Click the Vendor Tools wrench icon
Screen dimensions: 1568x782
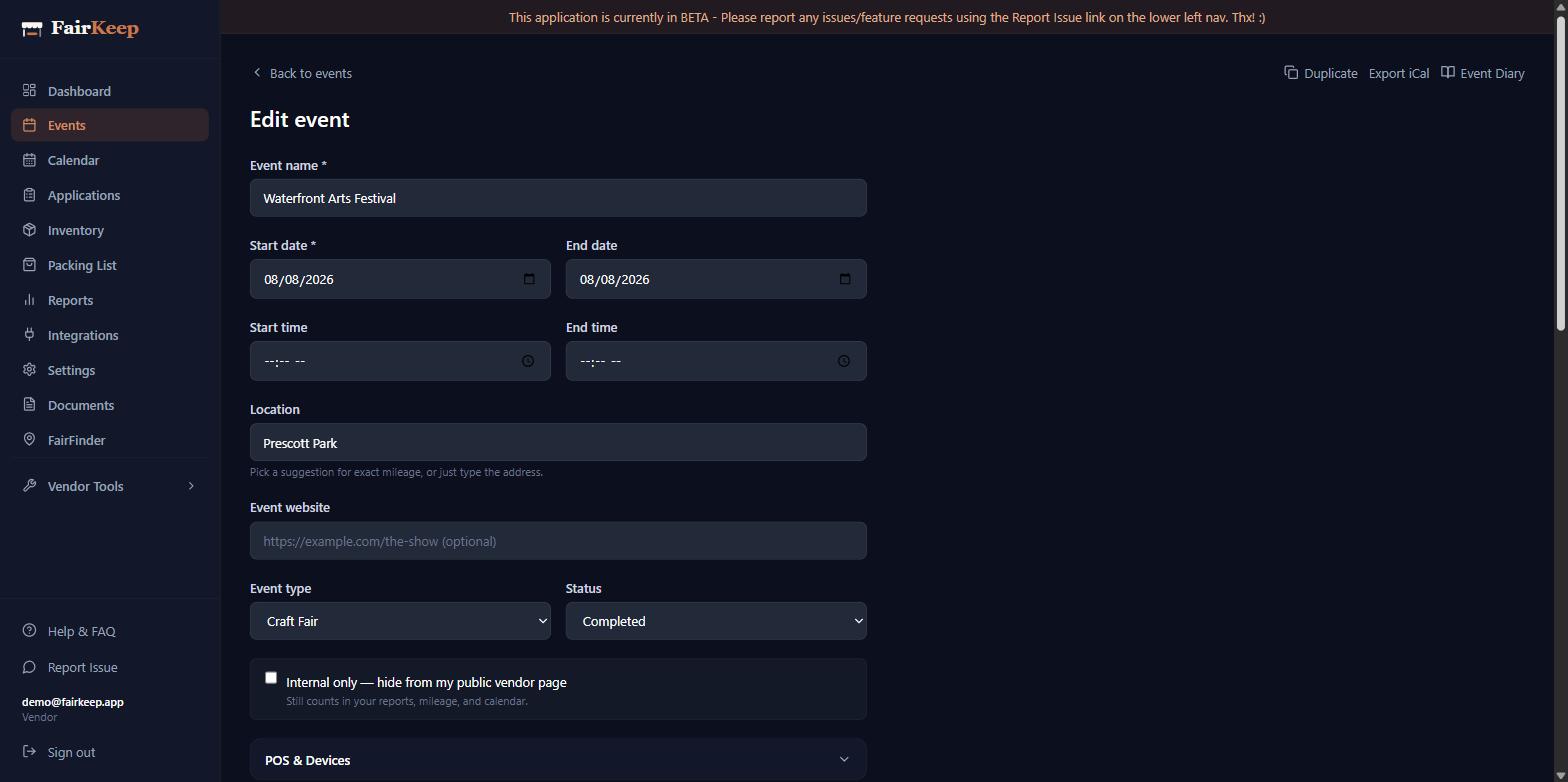click(x=30, y=486)
